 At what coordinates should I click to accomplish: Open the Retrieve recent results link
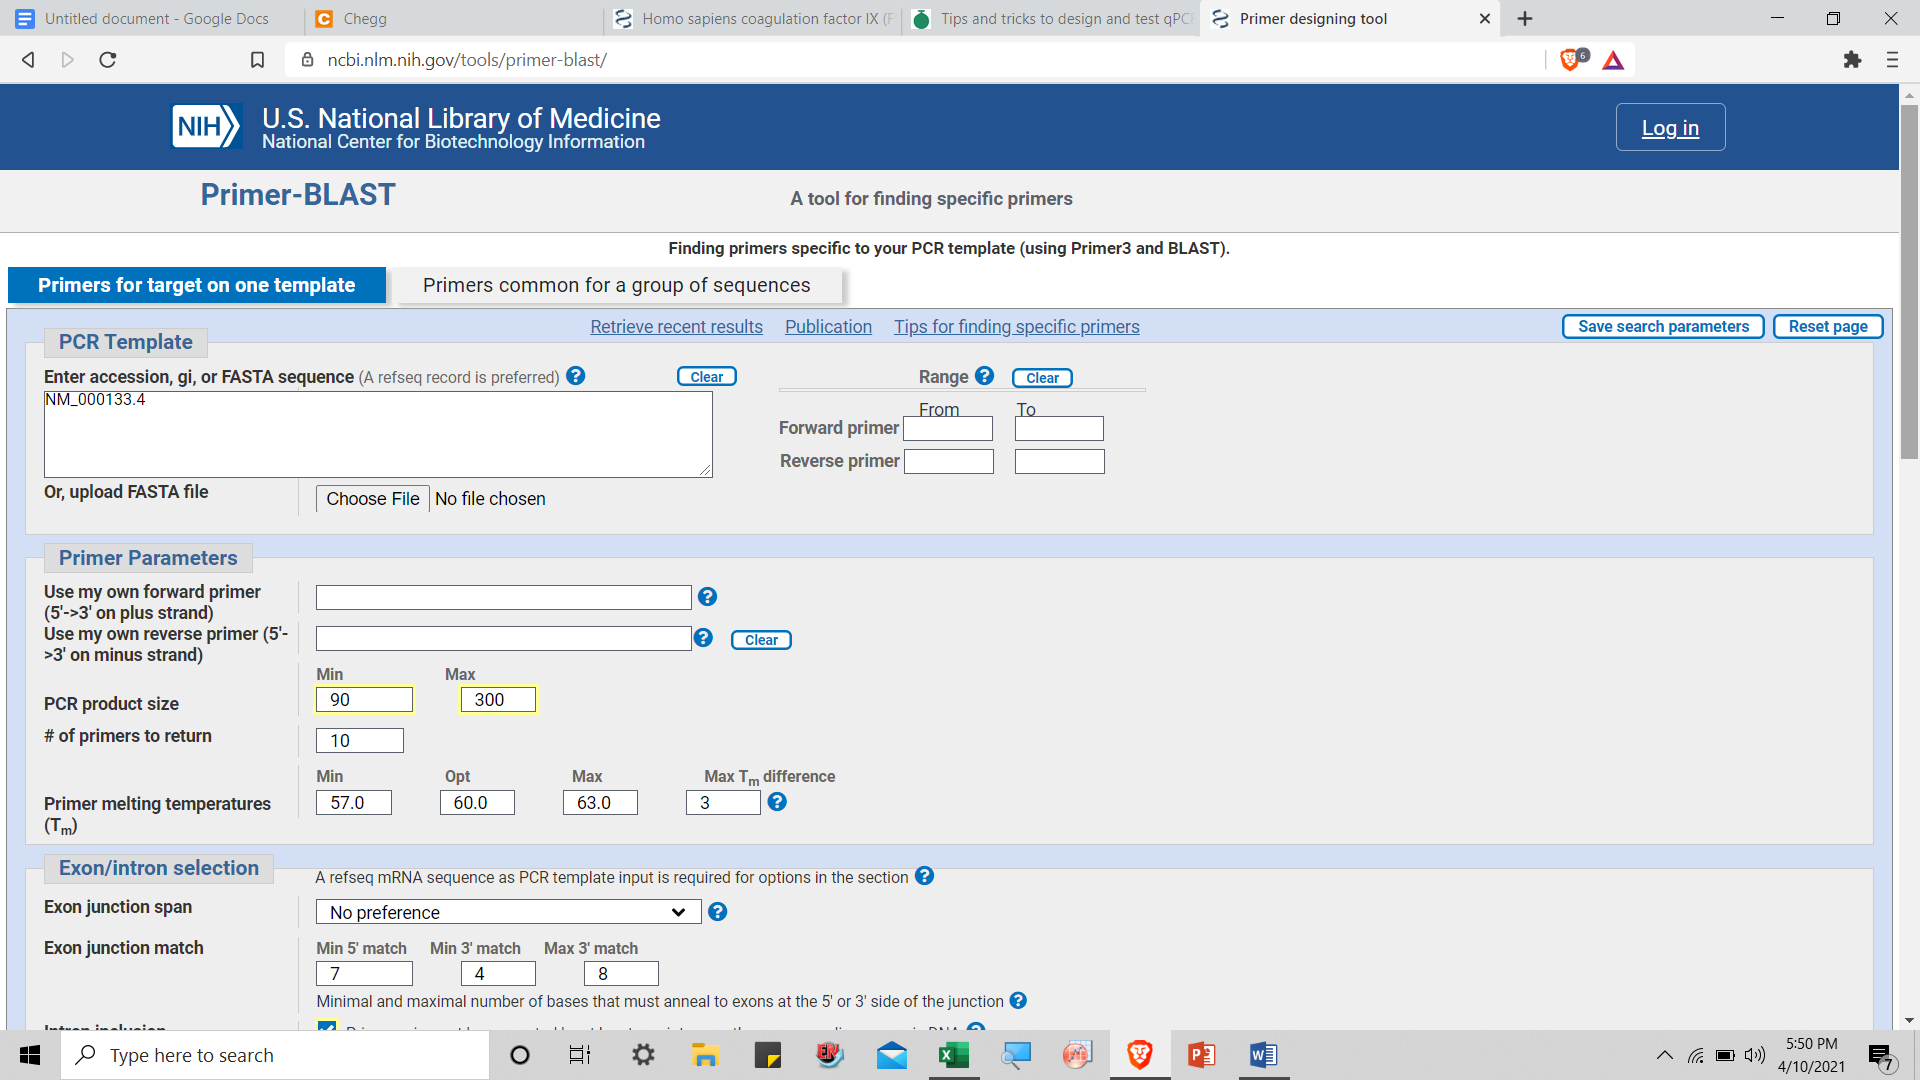pyautogui.click(x=676, y=327)
